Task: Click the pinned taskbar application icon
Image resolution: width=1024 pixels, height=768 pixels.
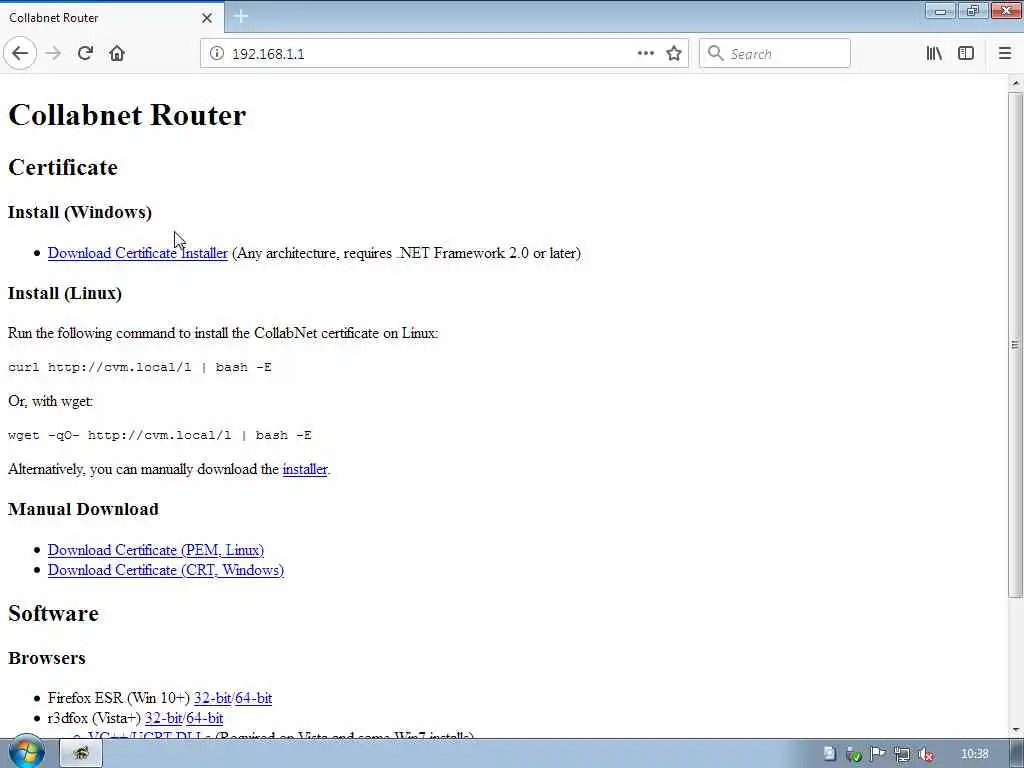Action: coord(81,753)
